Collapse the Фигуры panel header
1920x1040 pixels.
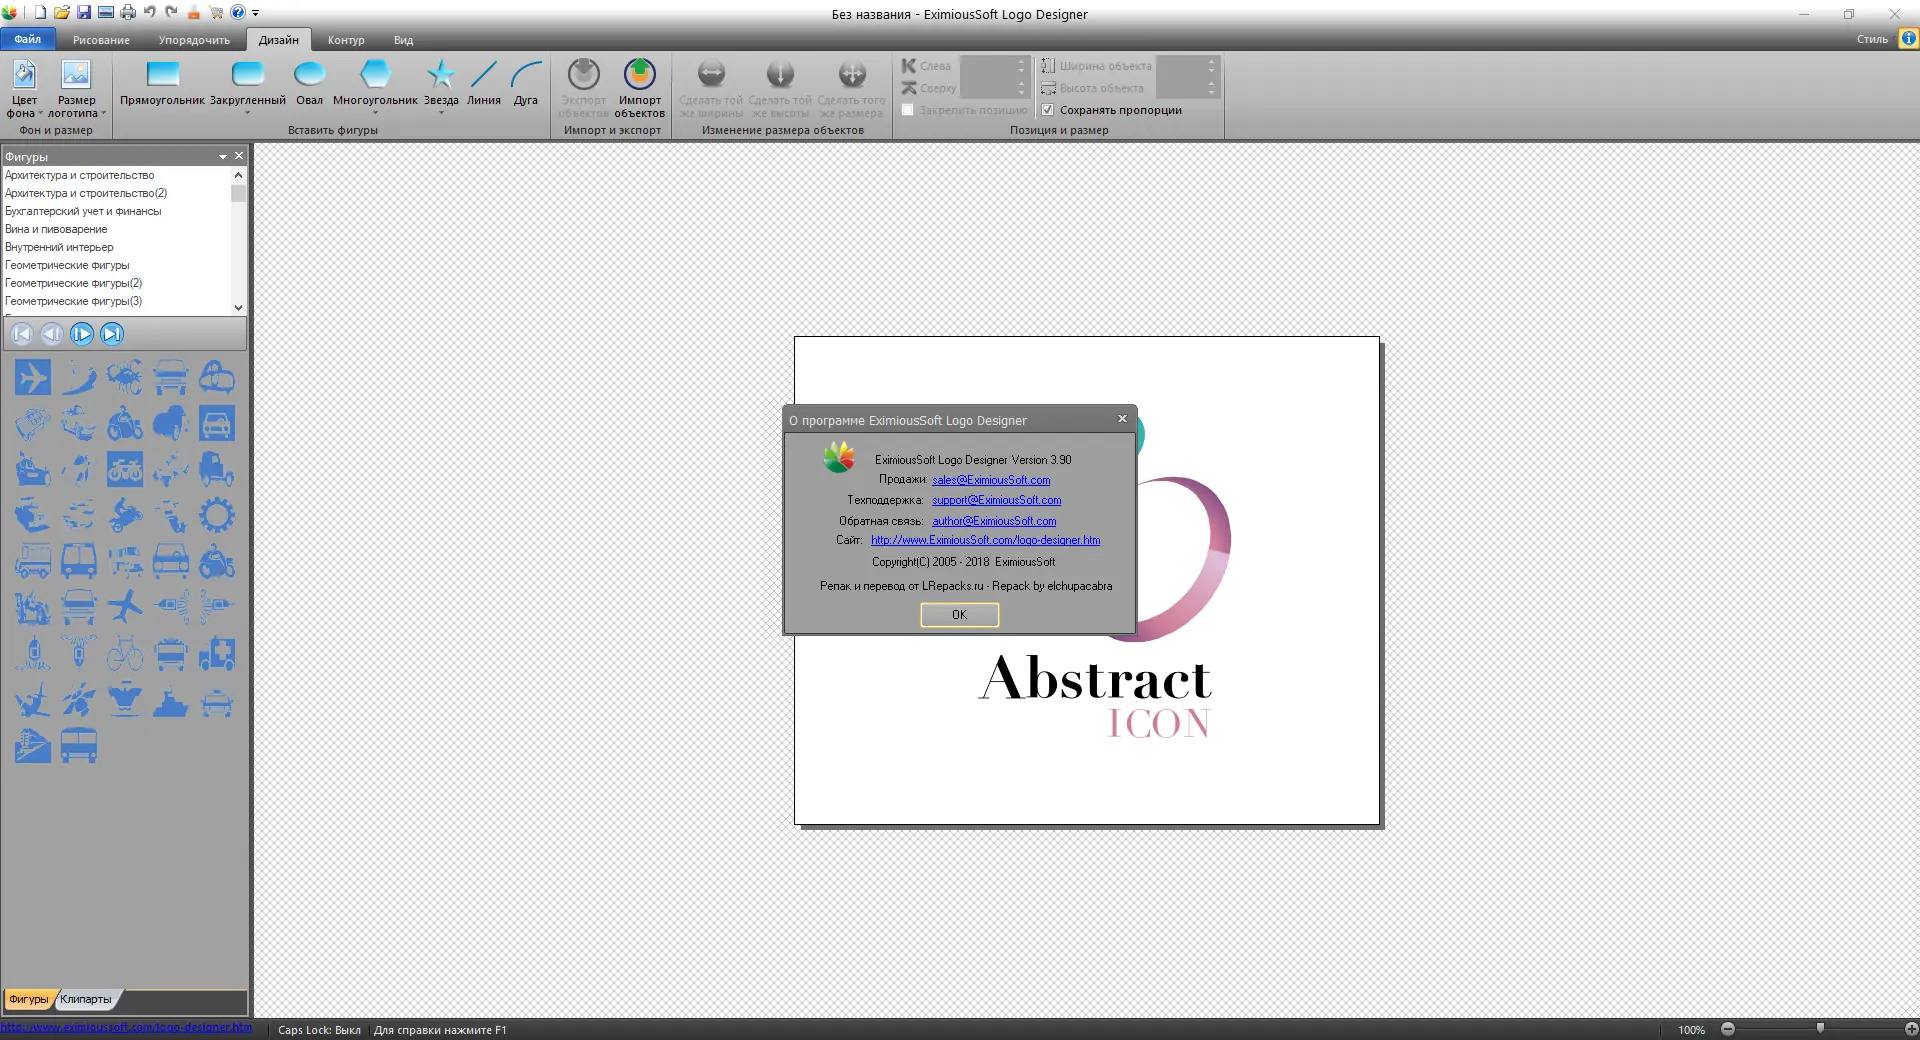click(222, 157)
